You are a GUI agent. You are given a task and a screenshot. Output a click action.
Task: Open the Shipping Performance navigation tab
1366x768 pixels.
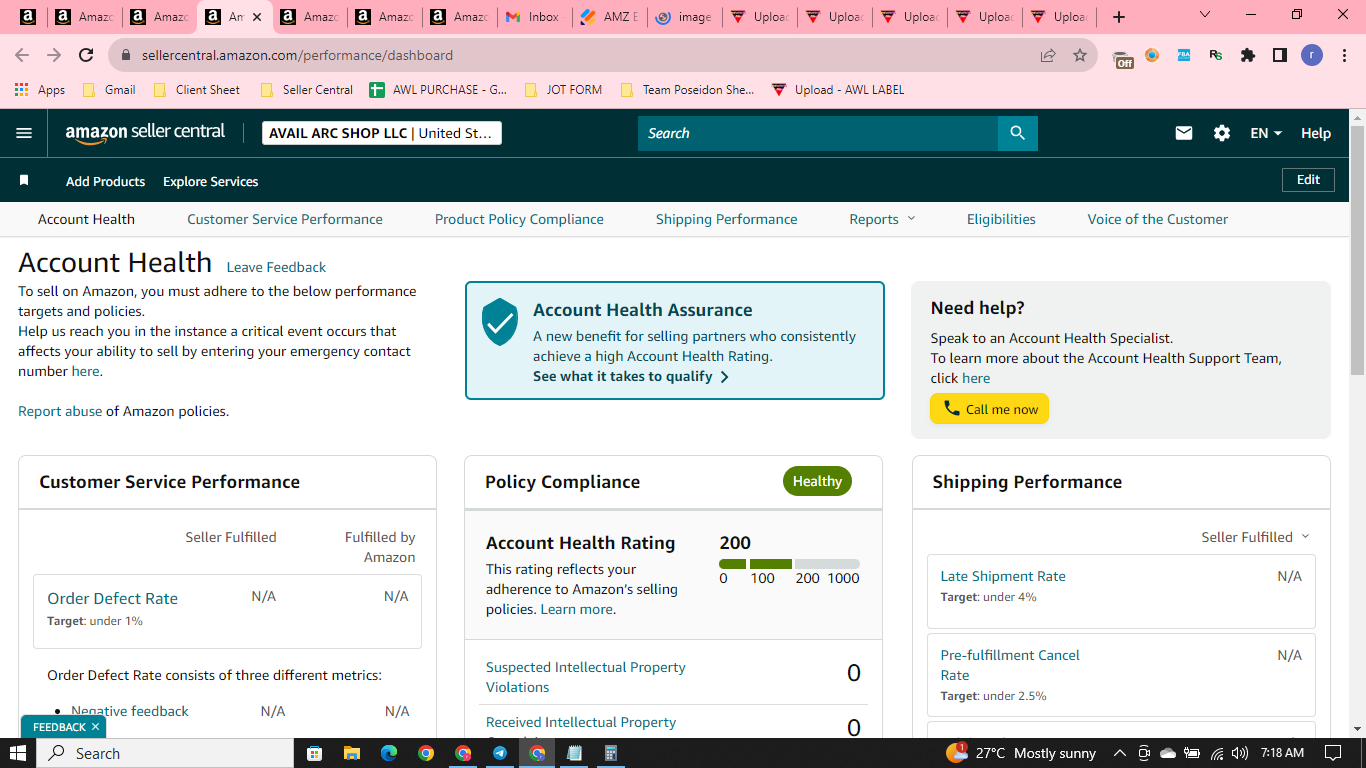click(x=727, y=219)
